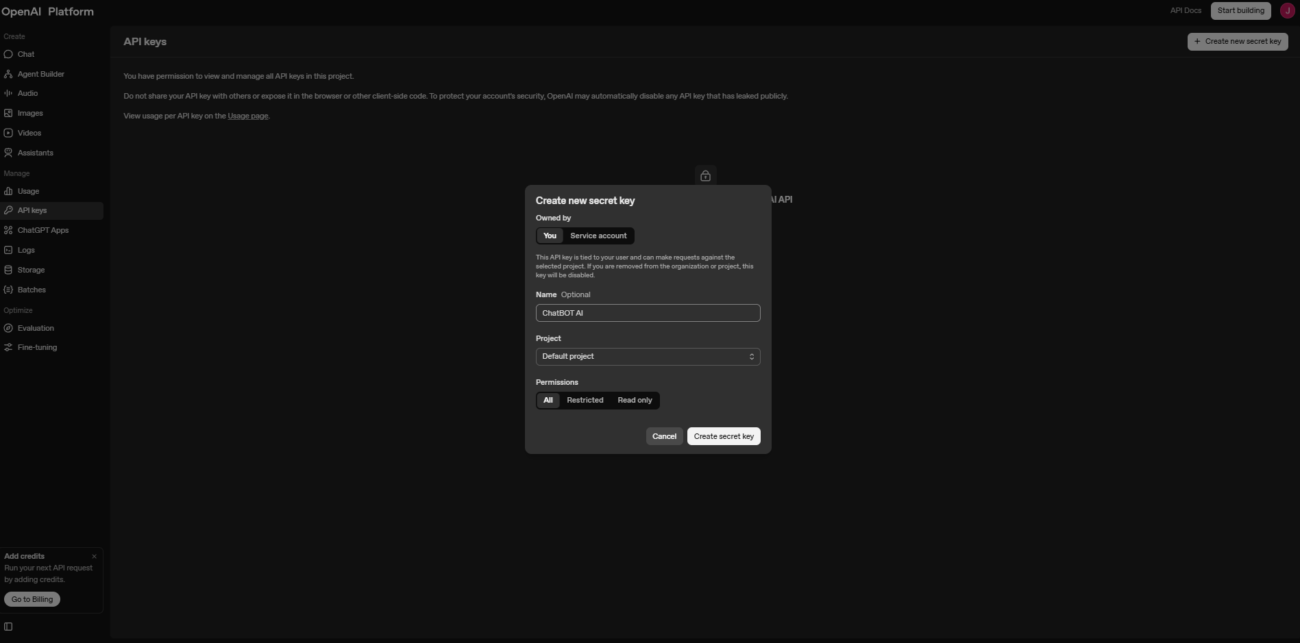Click the Chat icon in the sidebar

[8, 54]
